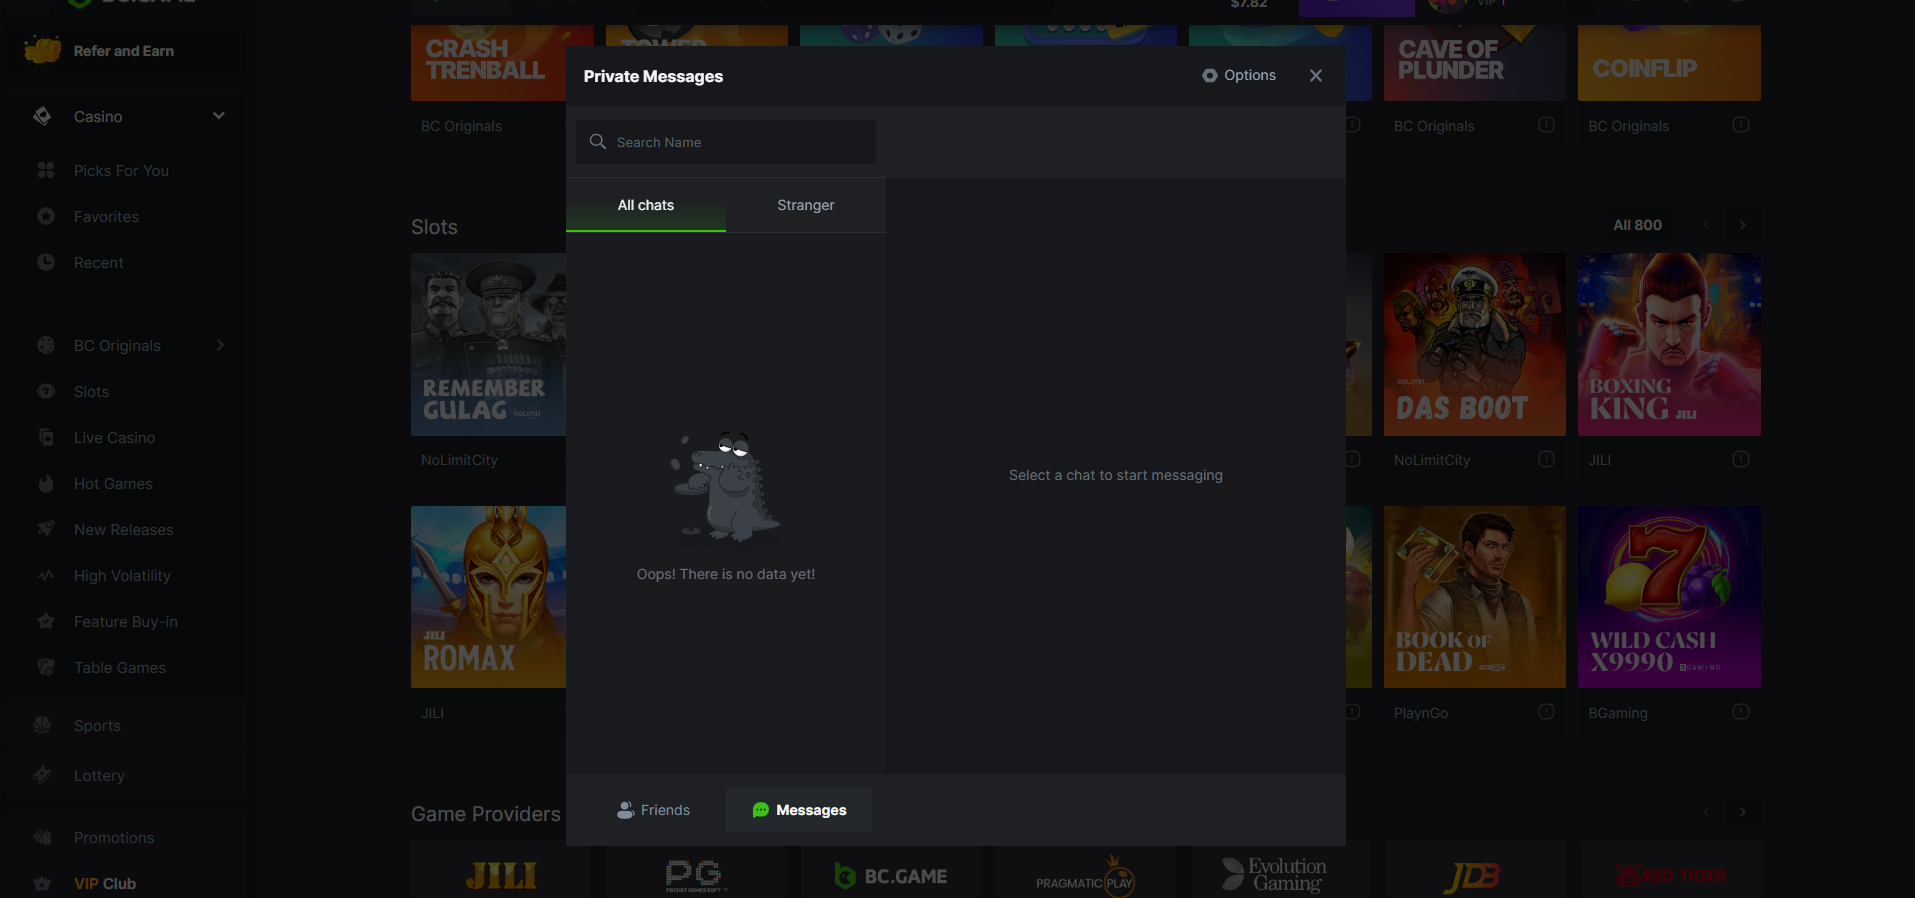Open the Friends tab at the bottom
Viewport: 1915px width, 898px height.
click(x=653, y=810)
